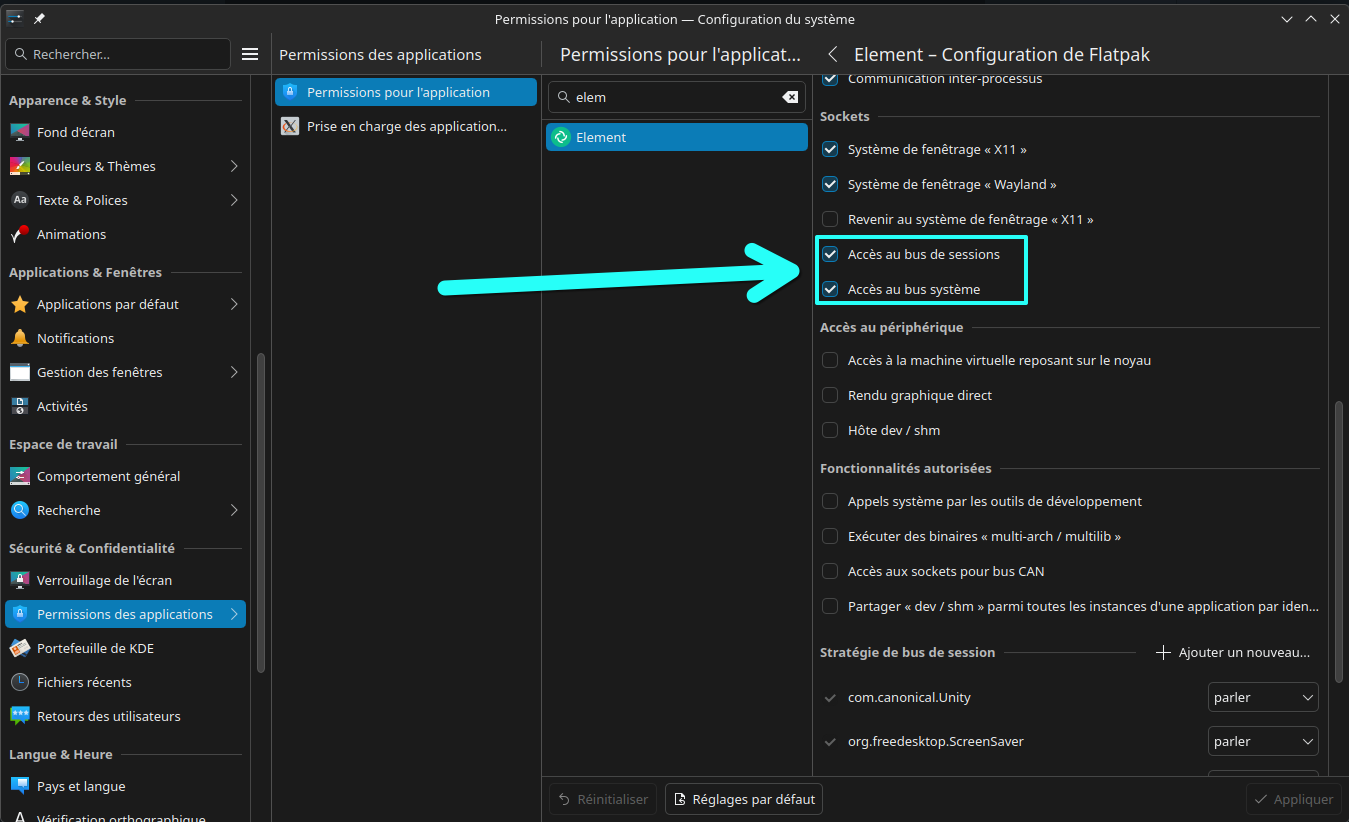
Task: Click the pin icon in the title bar
Action: 40,19
